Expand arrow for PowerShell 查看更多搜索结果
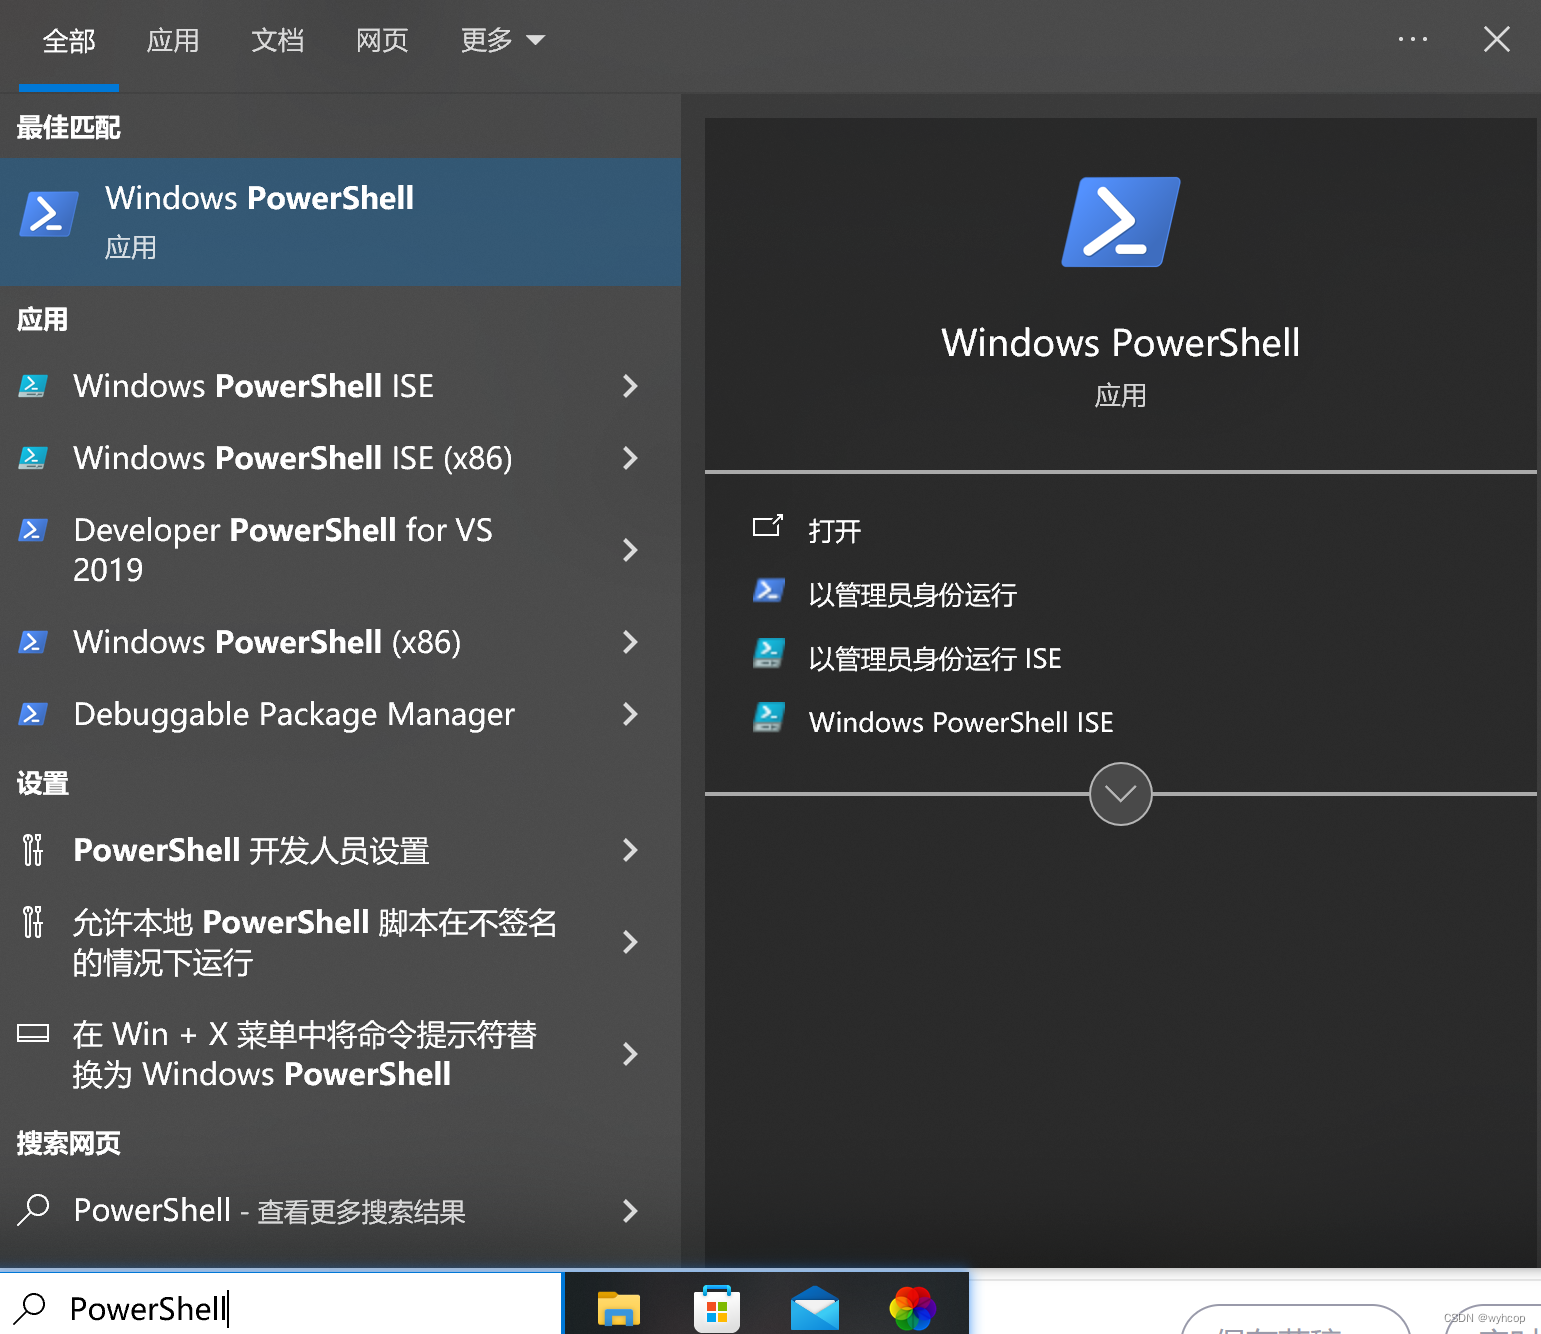The width and height of the screenshot is (1541, 1334). point(630,1211)
